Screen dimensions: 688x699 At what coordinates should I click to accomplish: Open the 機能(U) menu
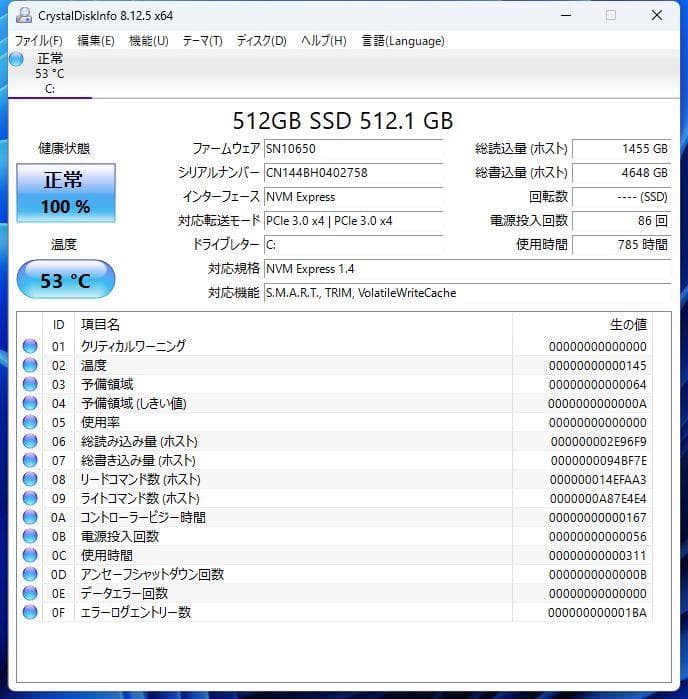148,41
